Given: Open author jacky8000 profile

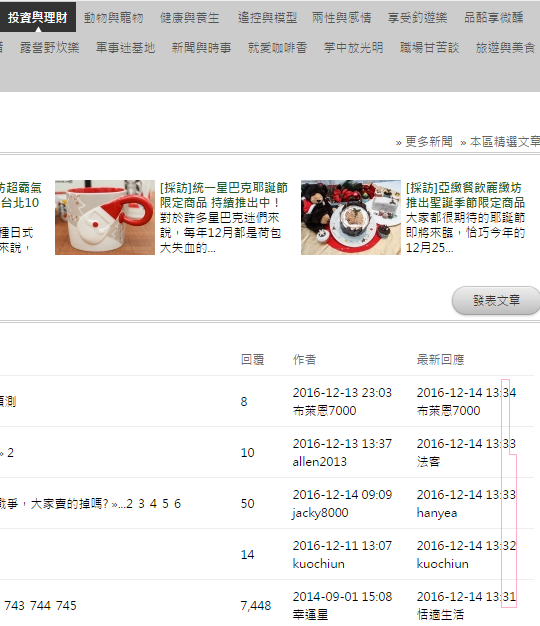Looking at the screenshot, I should click(x=320, y=513).
